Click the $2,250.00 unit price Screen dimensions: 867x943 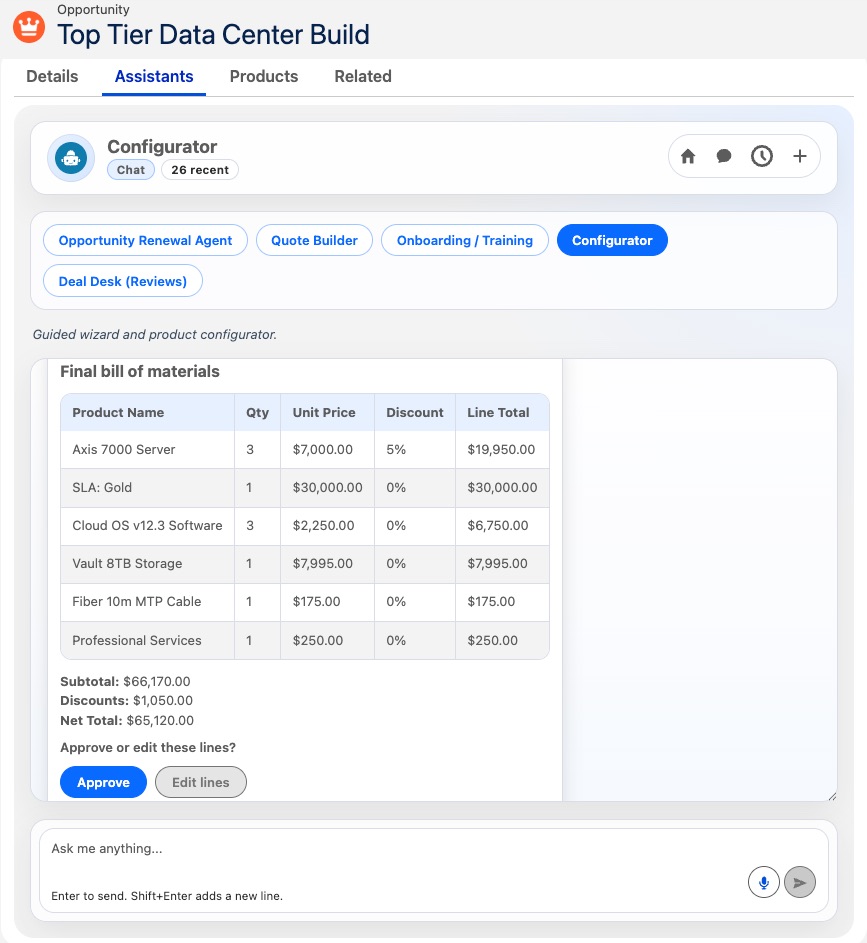tap(327, 526)
